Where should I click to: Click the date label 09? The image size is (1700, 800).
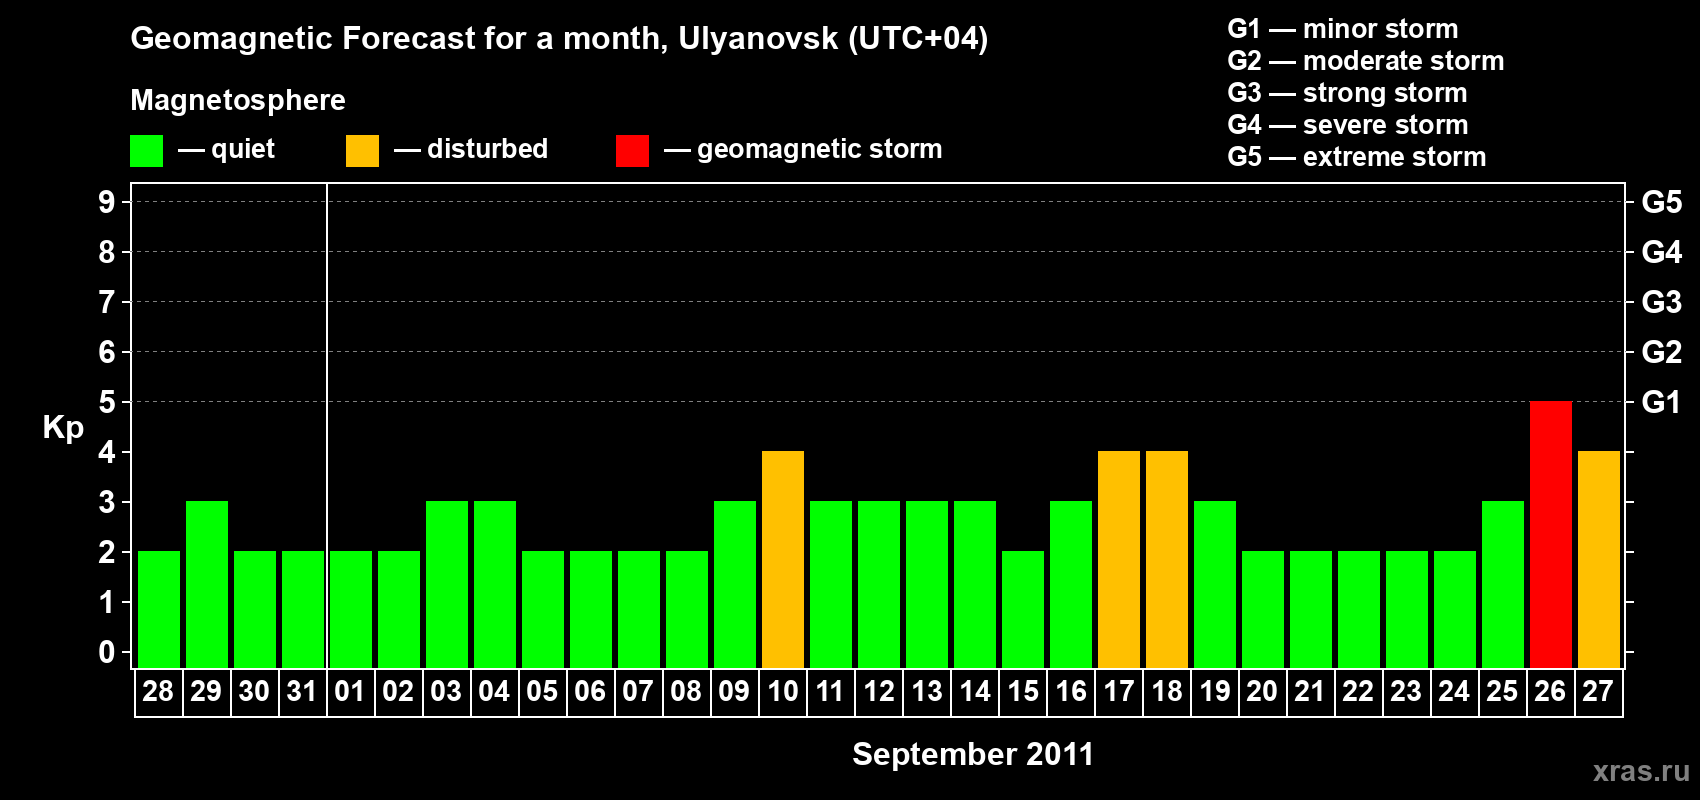(734, 692)
